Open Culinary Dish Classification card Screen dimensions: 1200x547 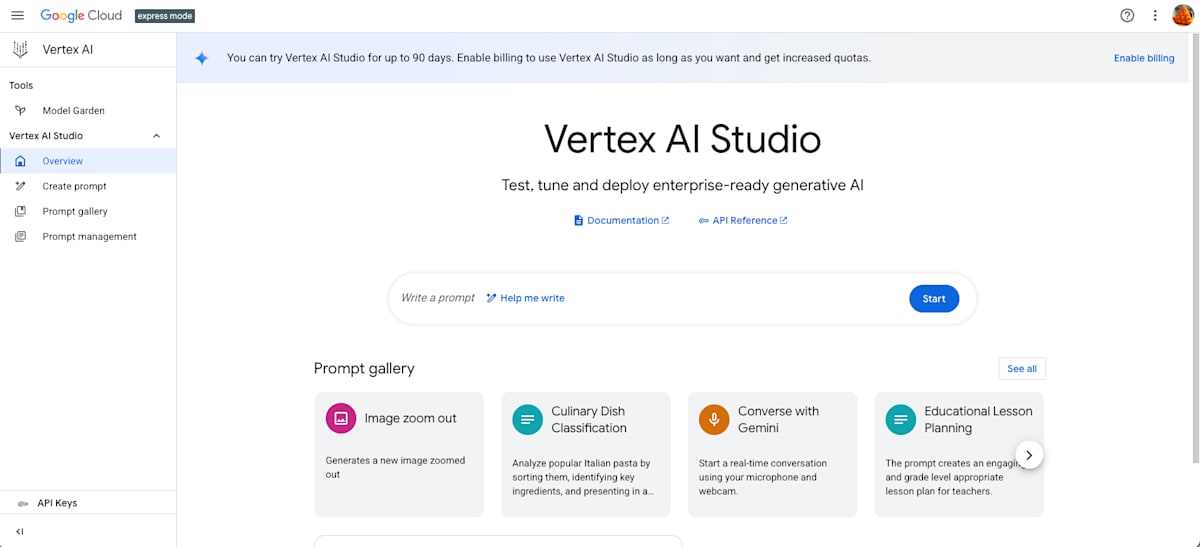(x=586, y=455)
